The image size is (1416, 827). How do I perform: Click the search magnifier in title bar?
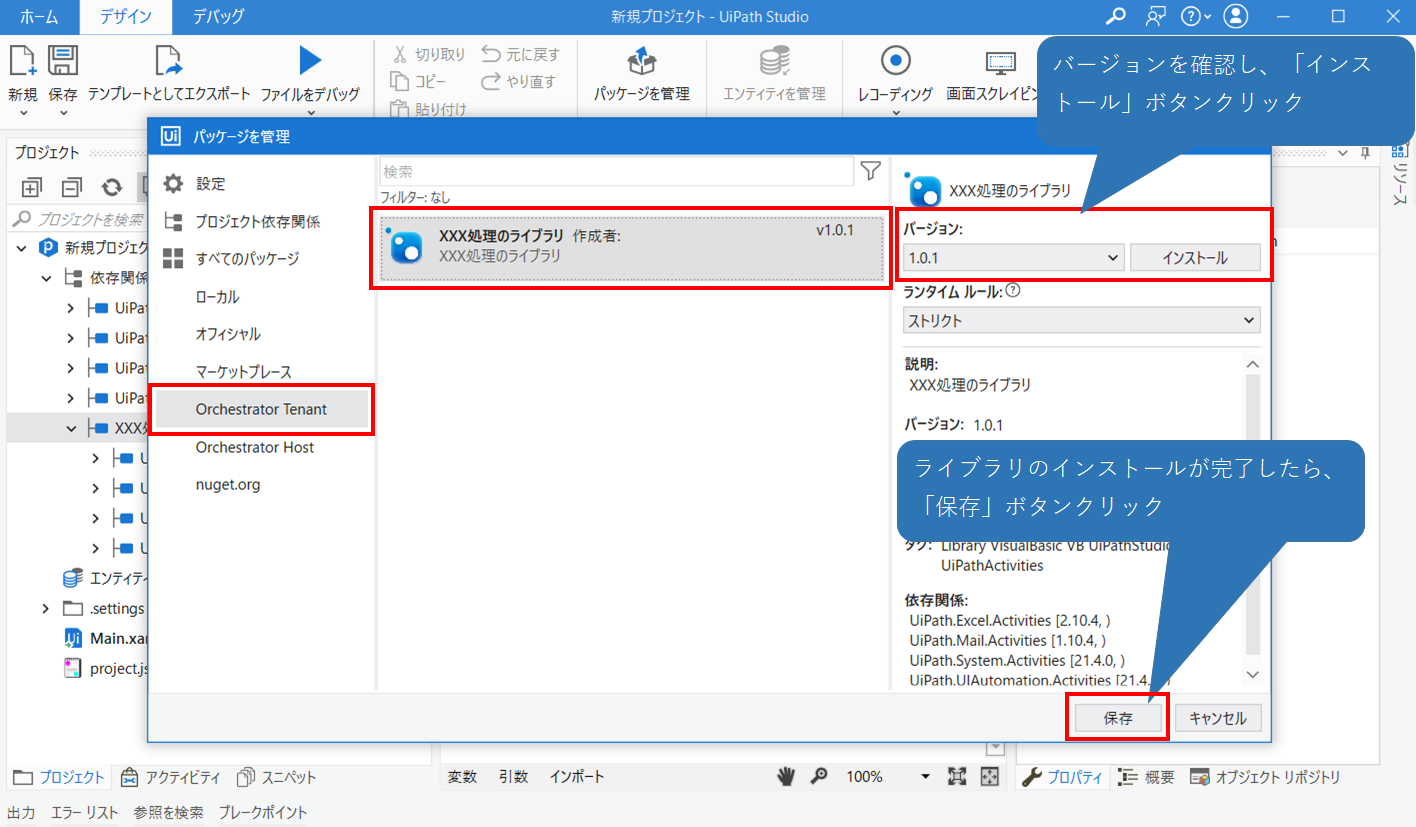[x=1116, y=16]
